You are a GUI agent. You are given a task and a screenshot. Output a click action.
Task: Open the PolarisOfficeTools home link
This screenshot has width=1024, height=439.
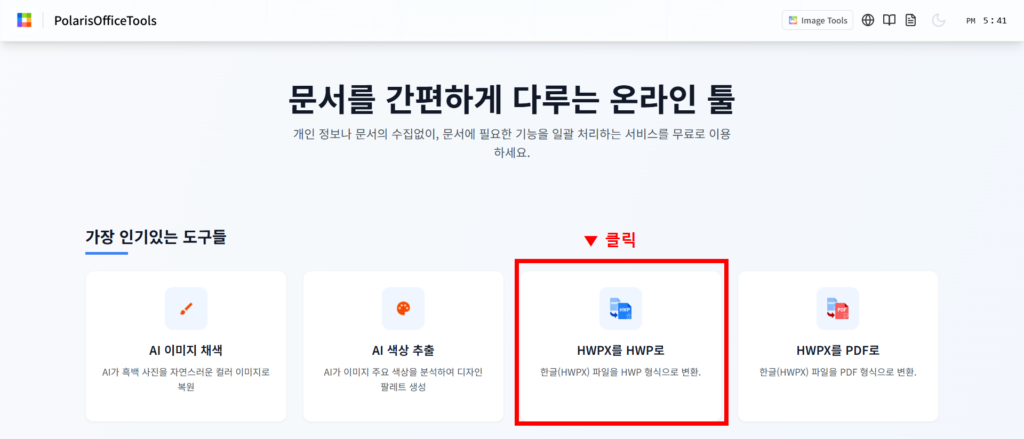click(x=105, y=21)
